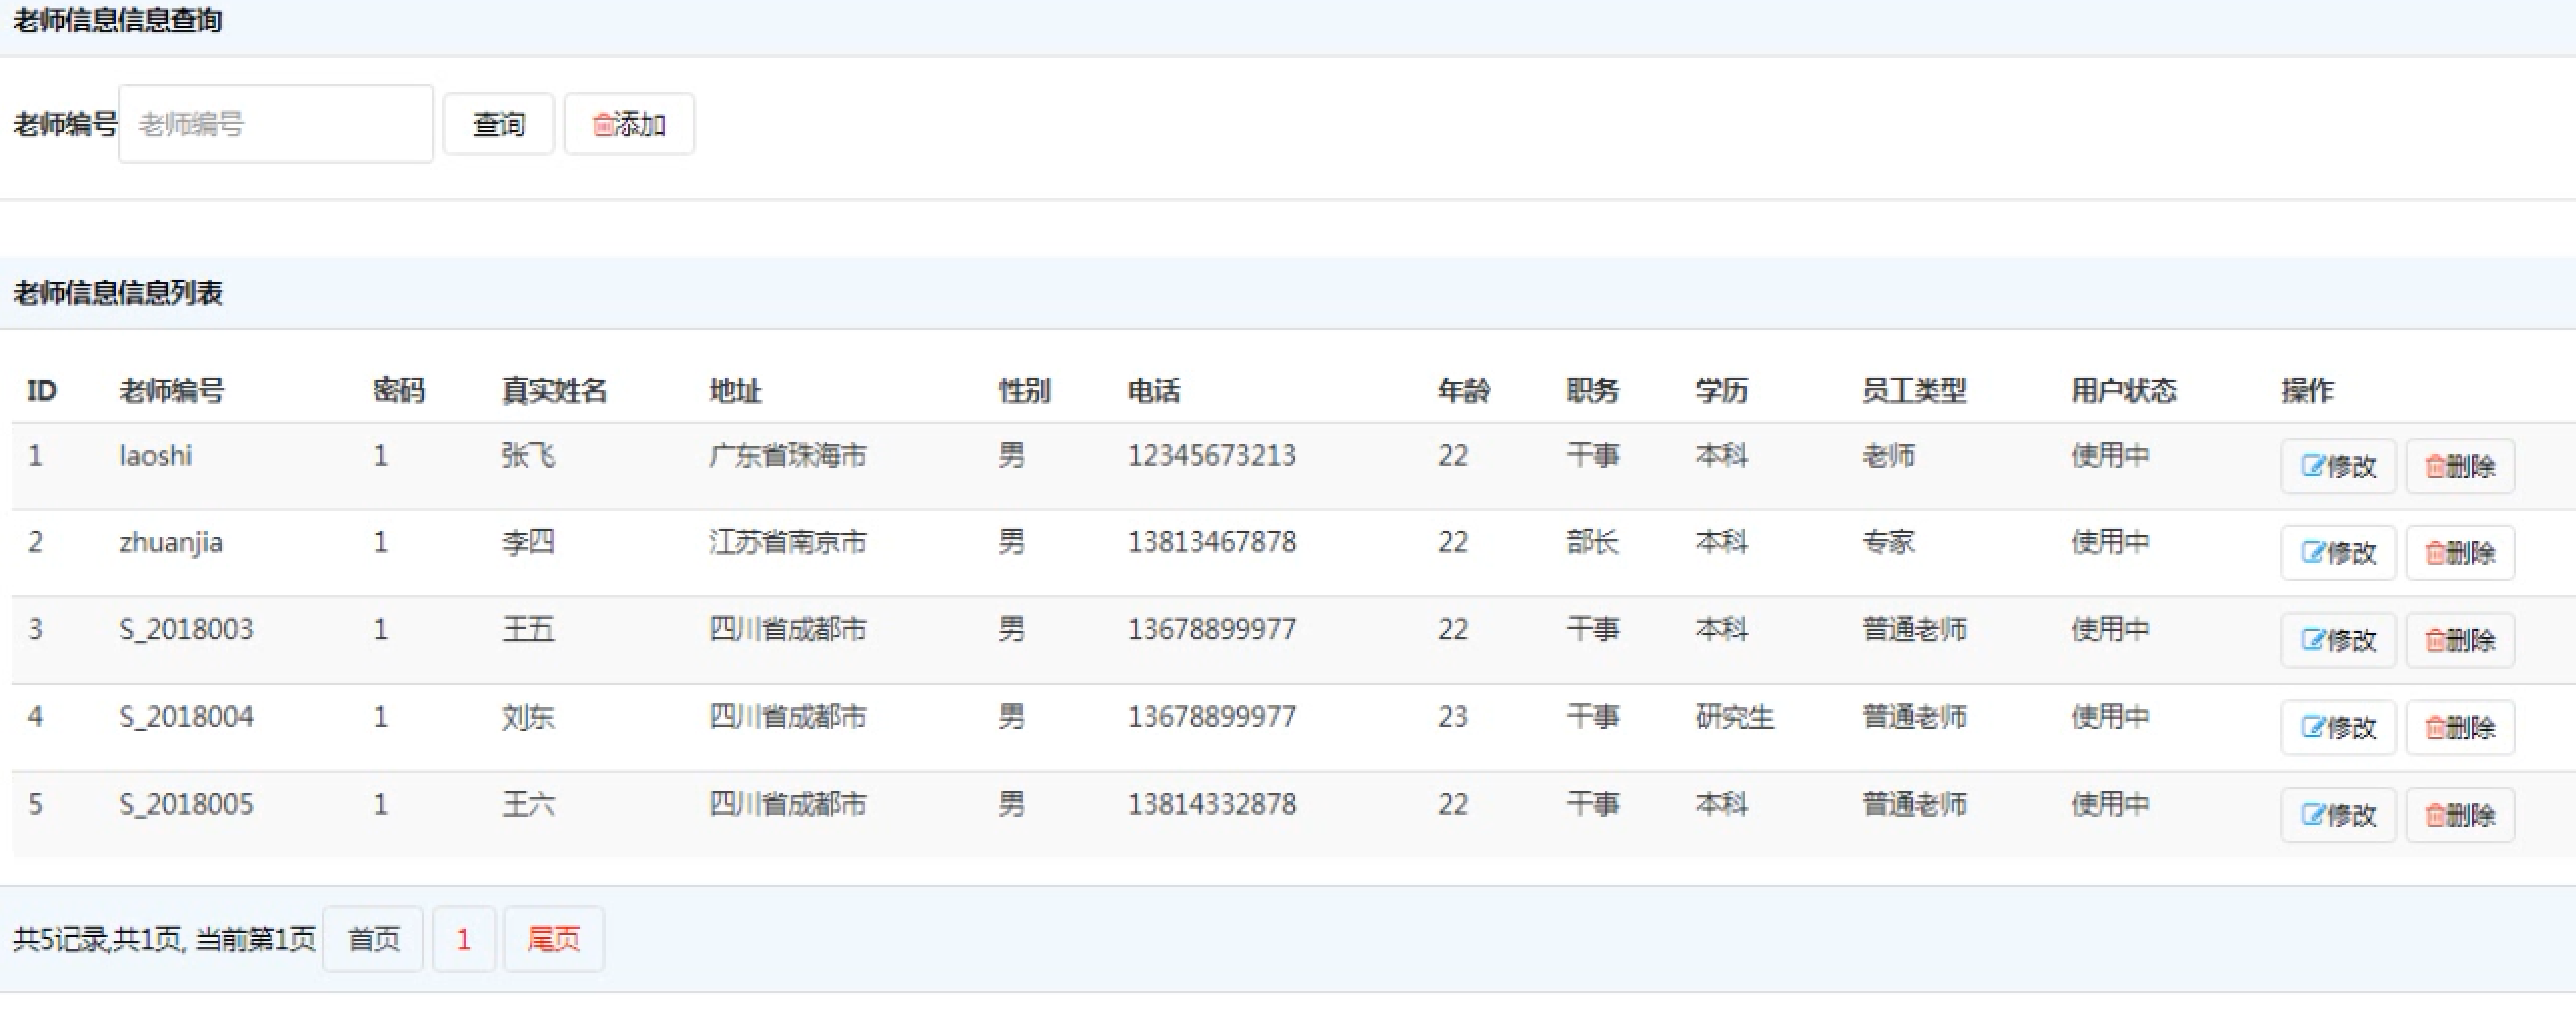Viewport: 2576px width, 1017px height.
Task: Click the 真实姓名 column header
Action: pyautogui.click(x=554, y=390)
